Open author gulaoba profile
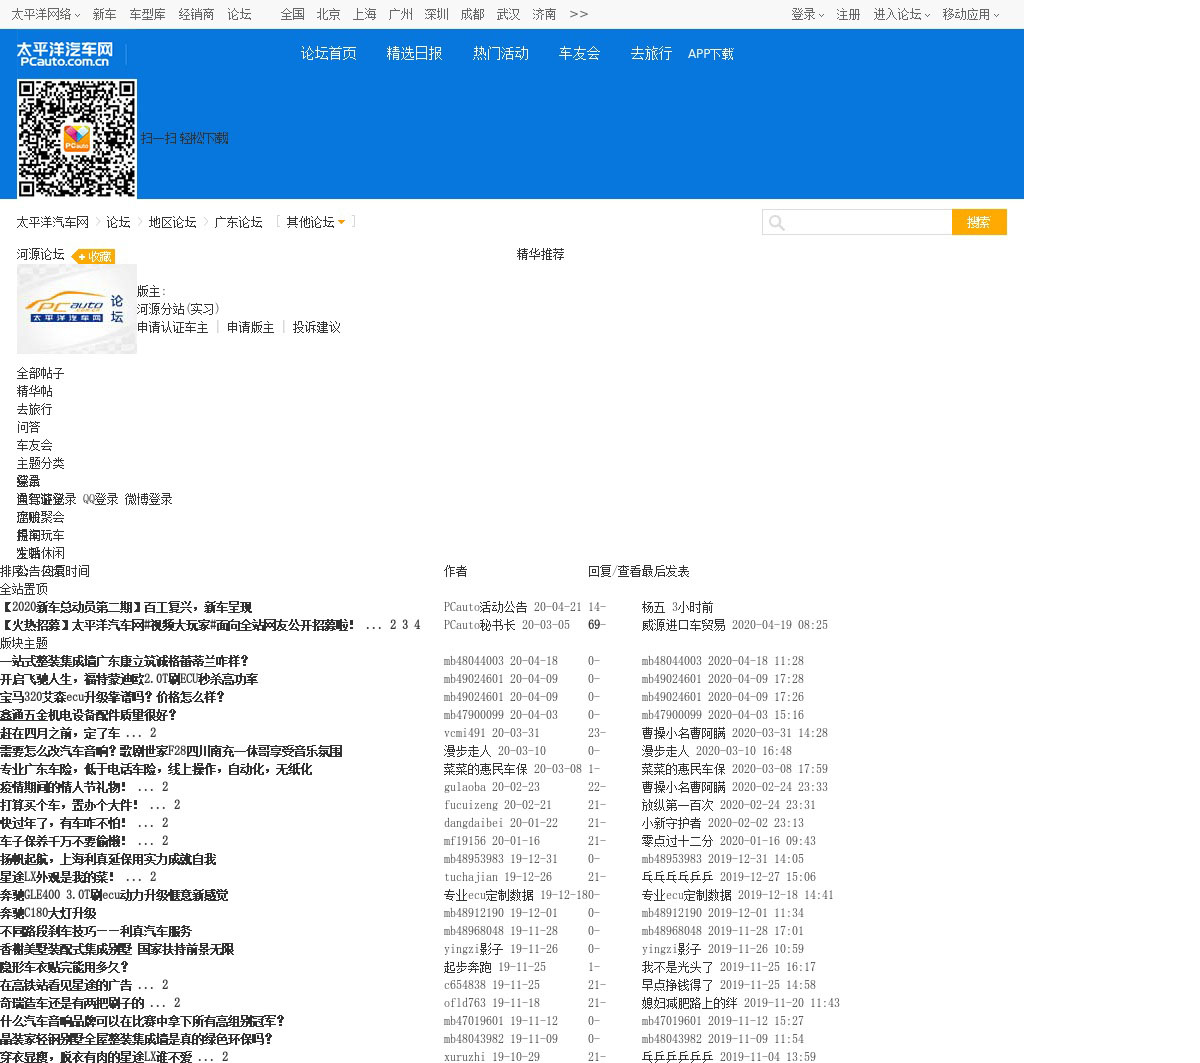Screen dimensions: 1200x1063 point(464,787)
